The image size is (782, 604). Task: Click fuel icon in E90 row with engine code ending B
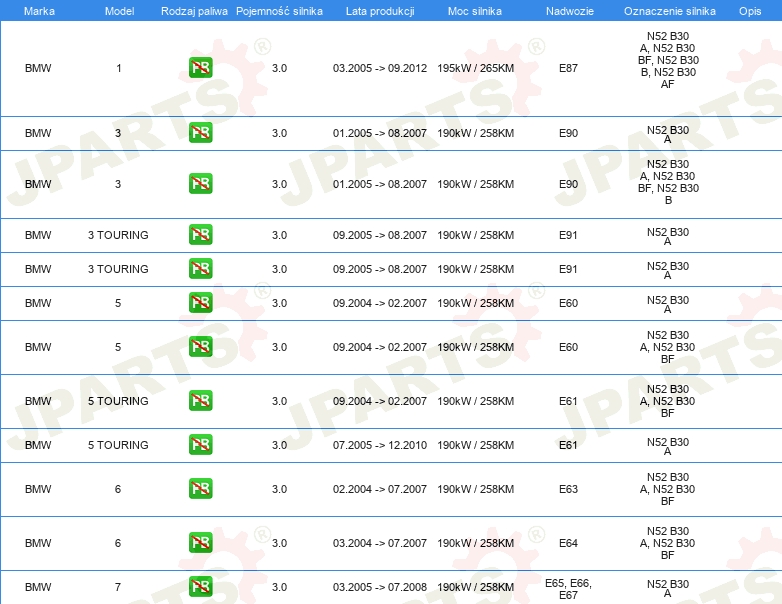[200, 184]
